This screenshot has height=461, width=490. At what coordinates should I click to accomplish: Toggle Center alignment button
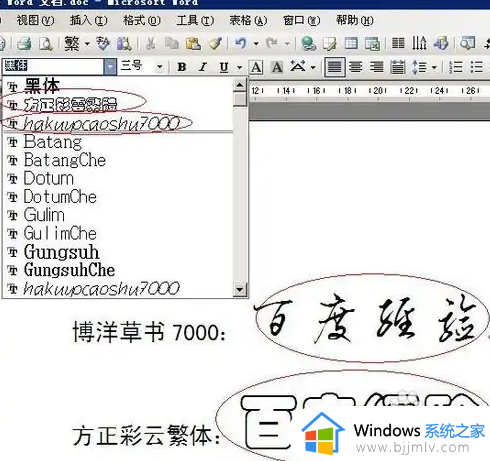356,67
